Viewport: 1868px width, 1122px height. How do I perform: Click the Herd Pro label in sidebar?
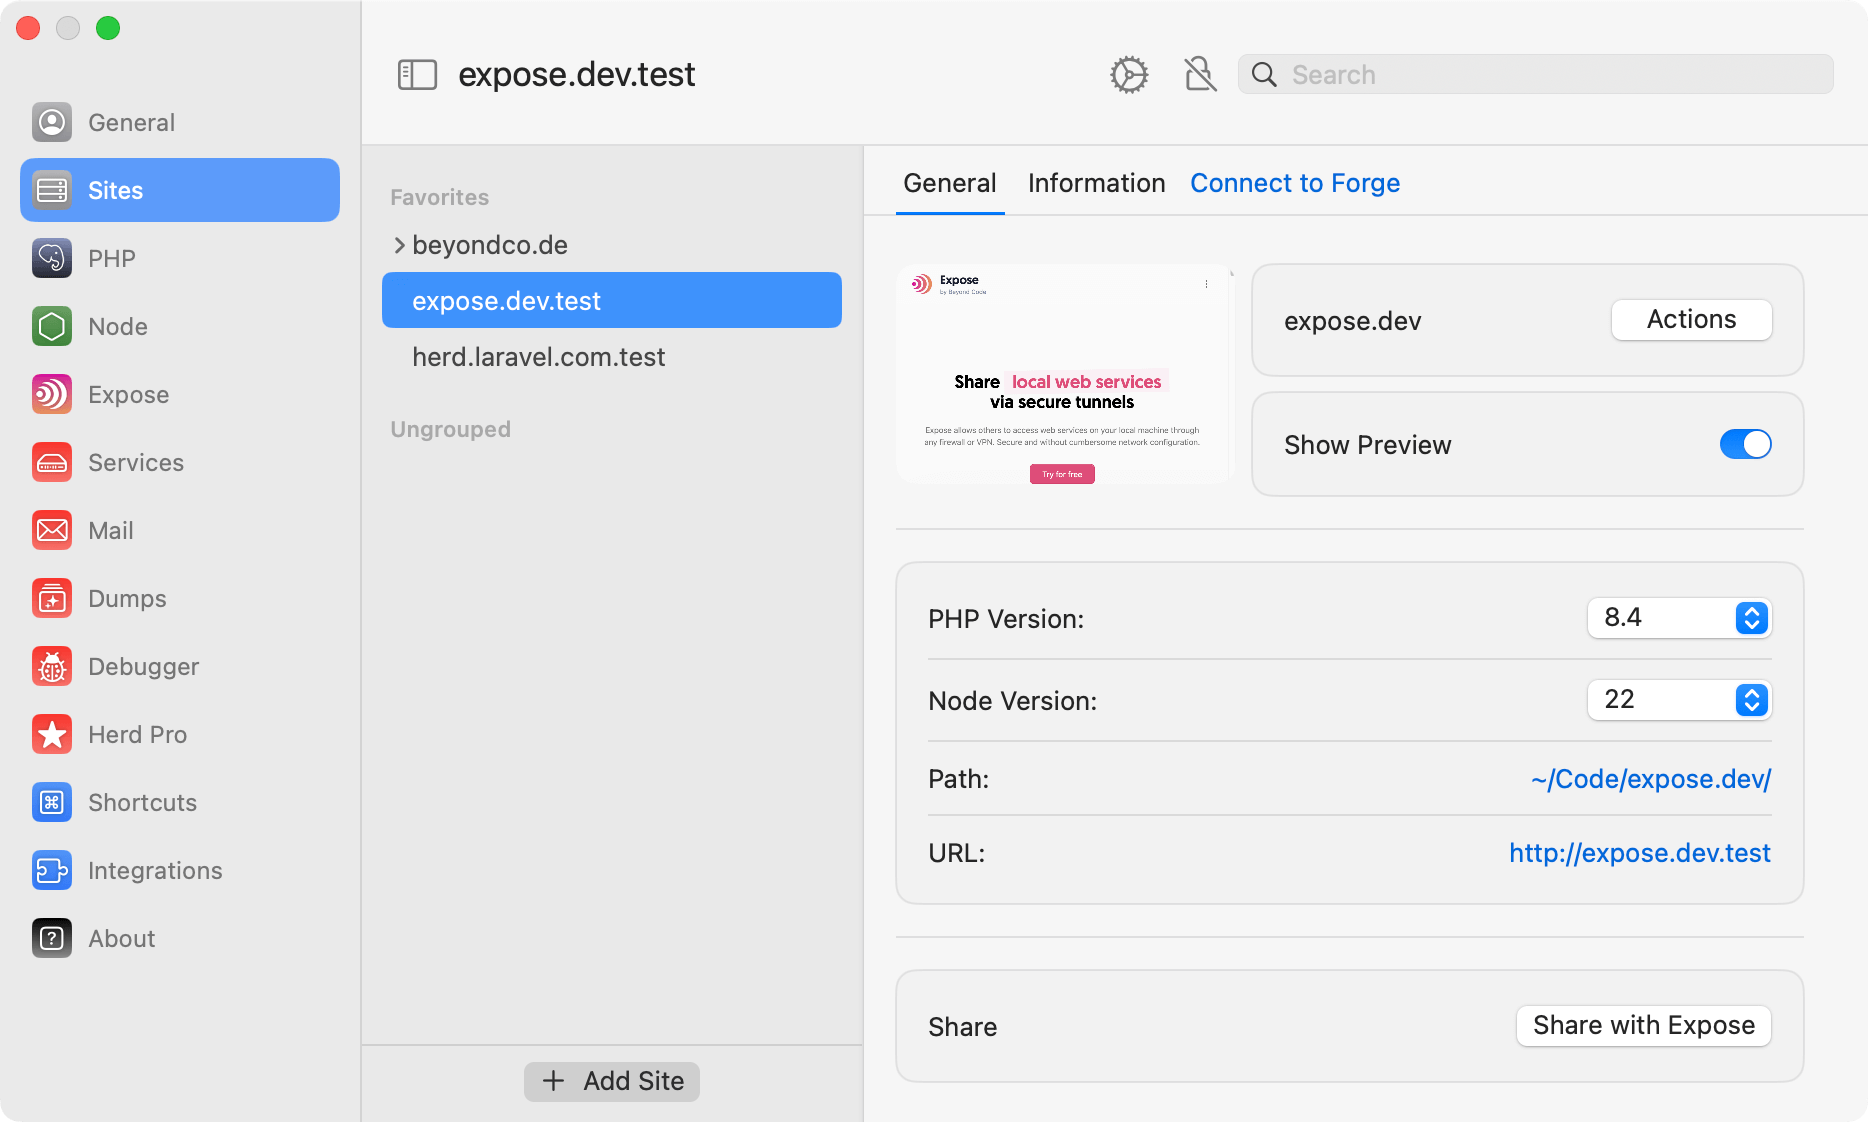click(137, 734)
